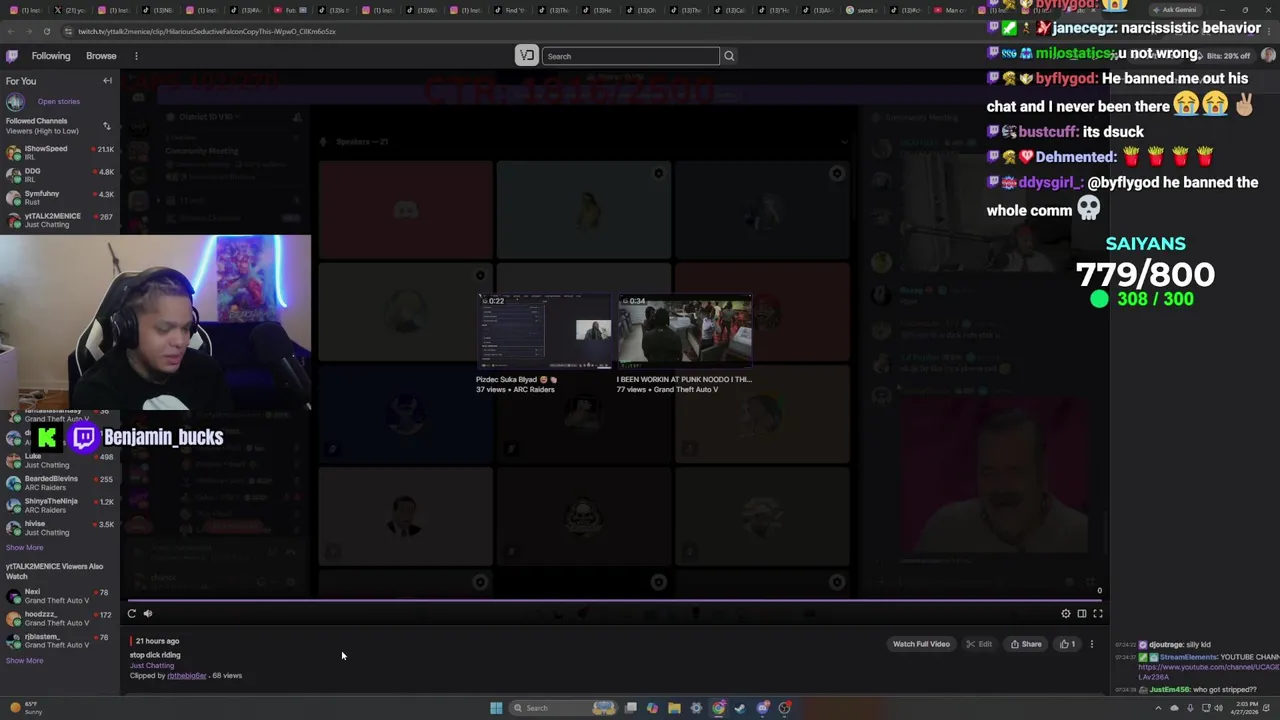Click the Edit clip button
Image resolution: width=1280 pixels, height=720 pixels.
click(x=979, y=644)
